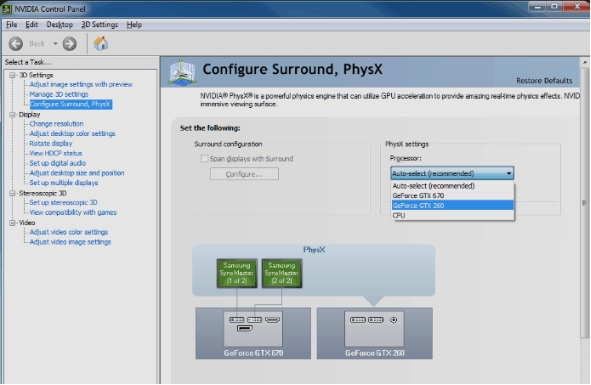
Task: Click the vertical scrollbar up arrow
Action: 585,62
